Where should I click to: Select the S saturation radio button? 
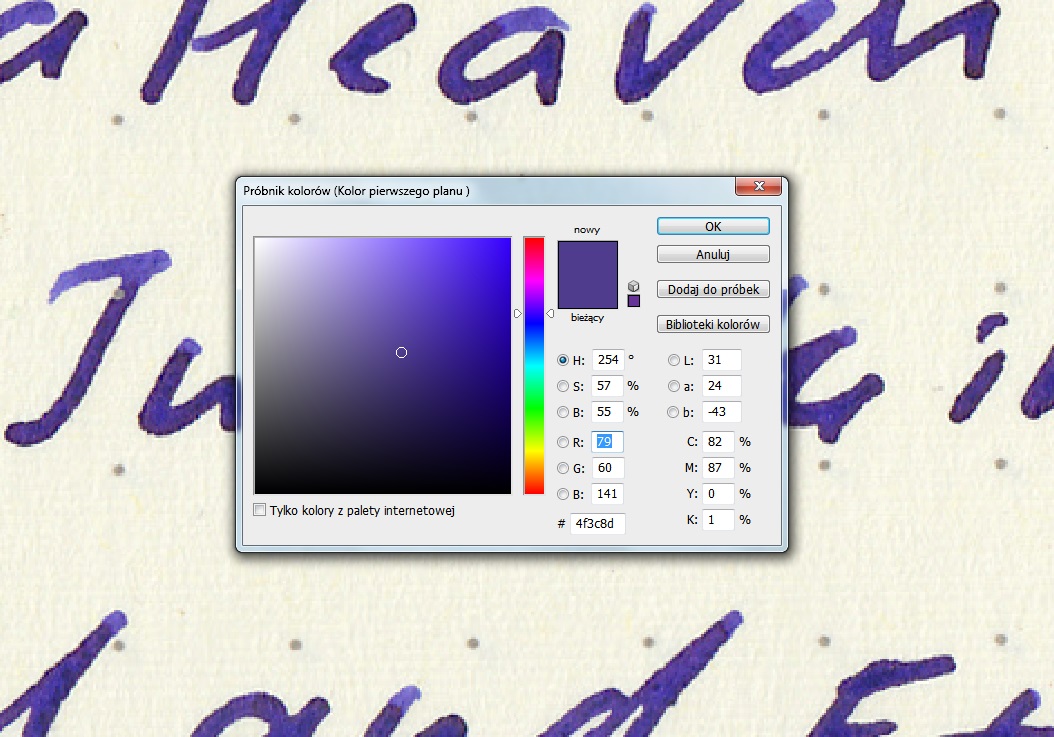[x=563, y=386]
